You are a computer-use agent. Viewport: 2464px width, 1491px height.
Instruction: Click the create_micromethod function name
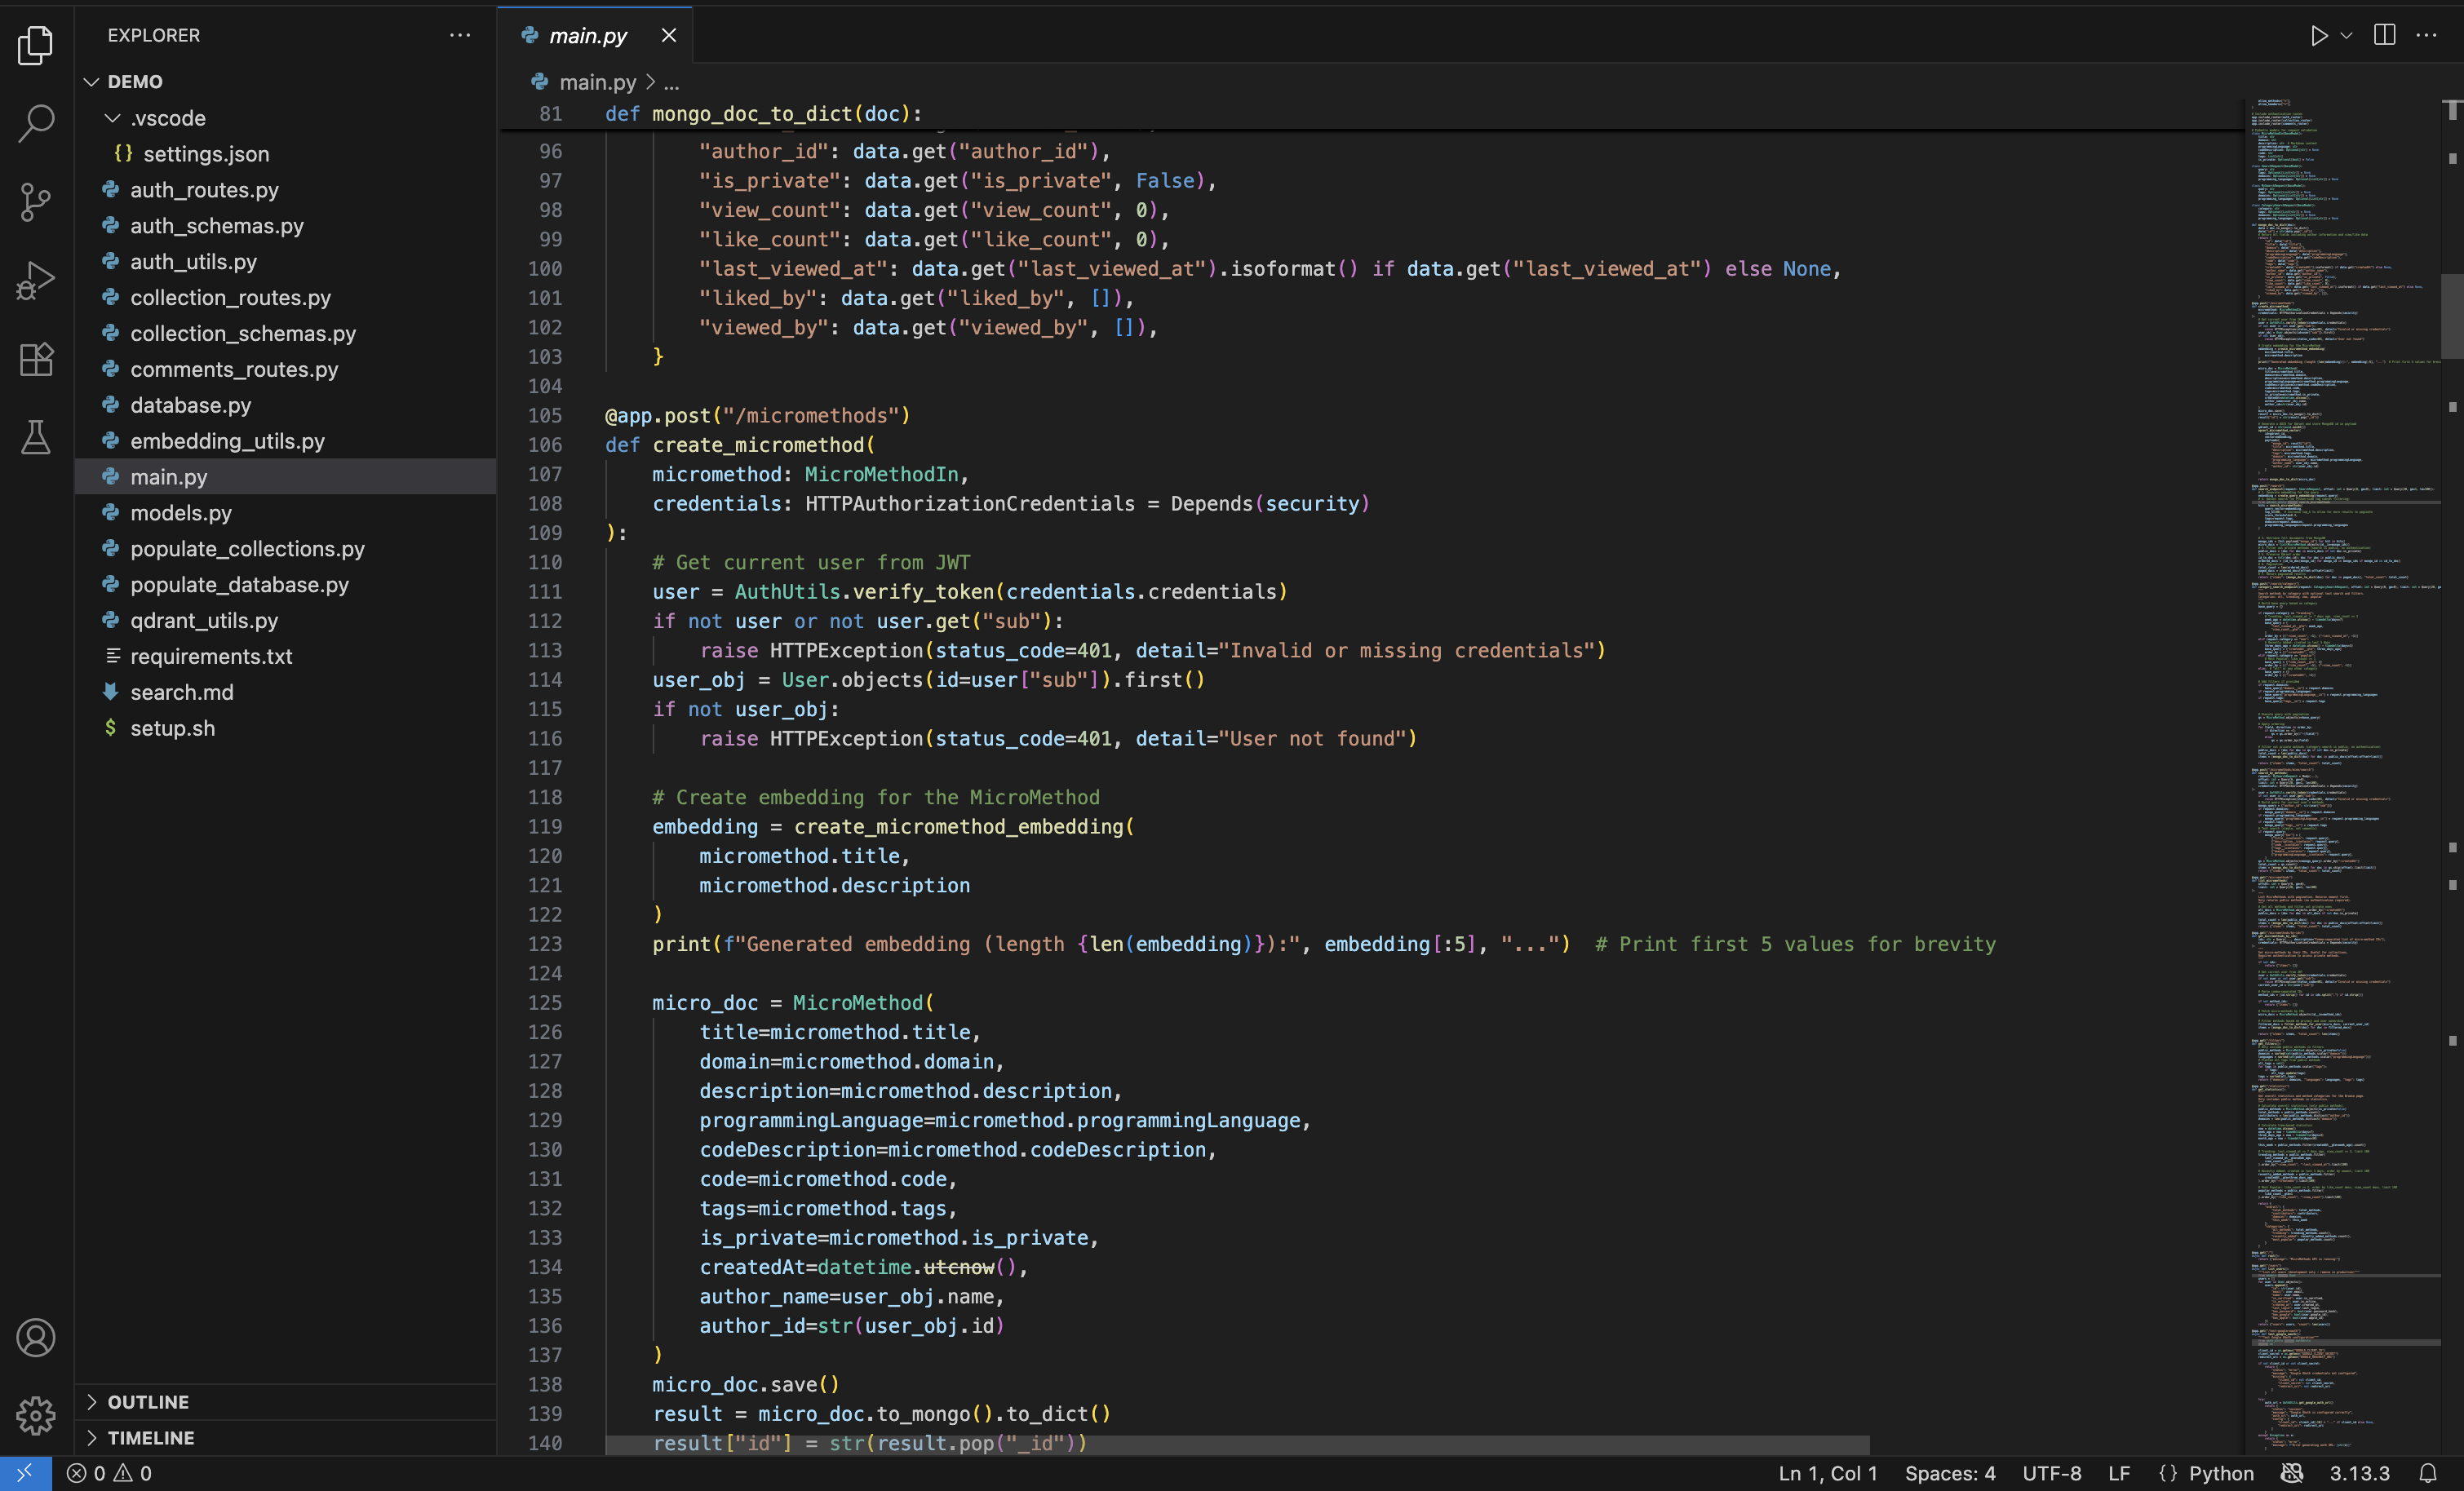click(758, 445)
